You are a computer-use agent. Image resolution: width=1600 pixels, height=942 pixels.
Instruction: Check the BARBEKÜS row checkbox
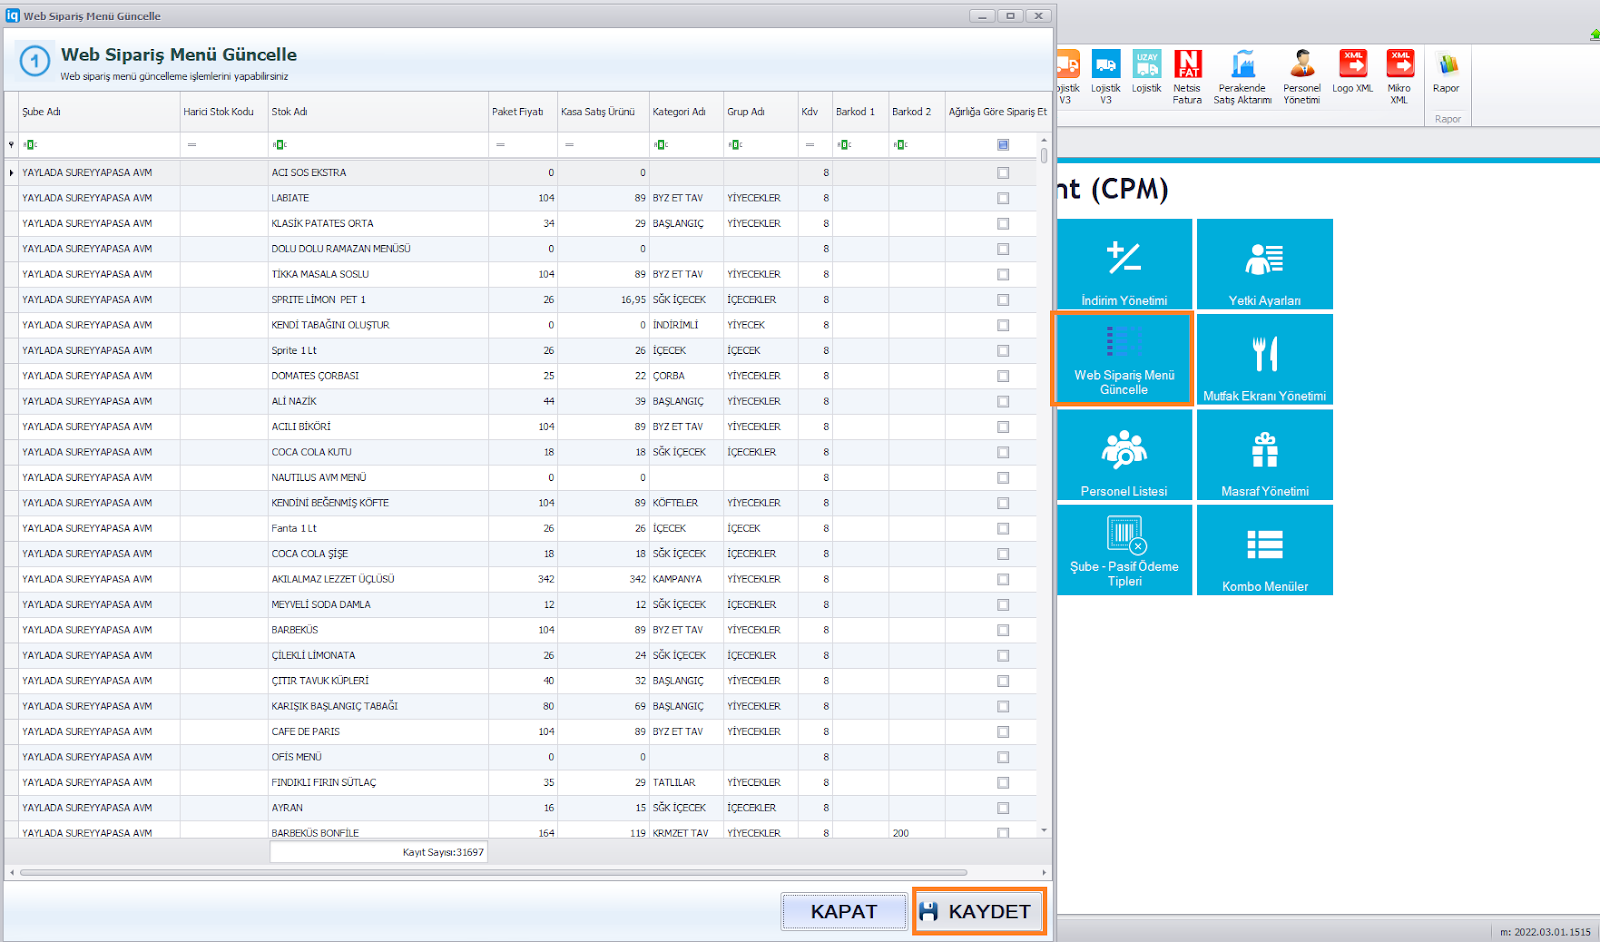click(x=1003, y=630)
